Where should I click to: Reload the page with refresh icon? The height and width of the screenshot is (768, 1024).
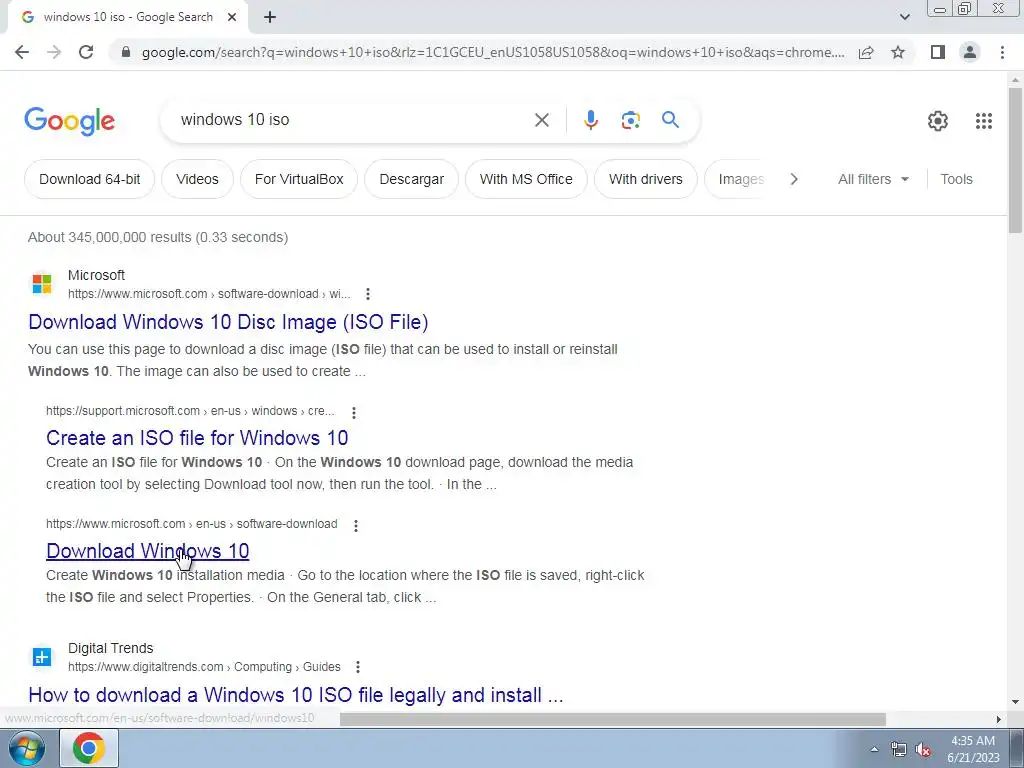pos(86,52)
